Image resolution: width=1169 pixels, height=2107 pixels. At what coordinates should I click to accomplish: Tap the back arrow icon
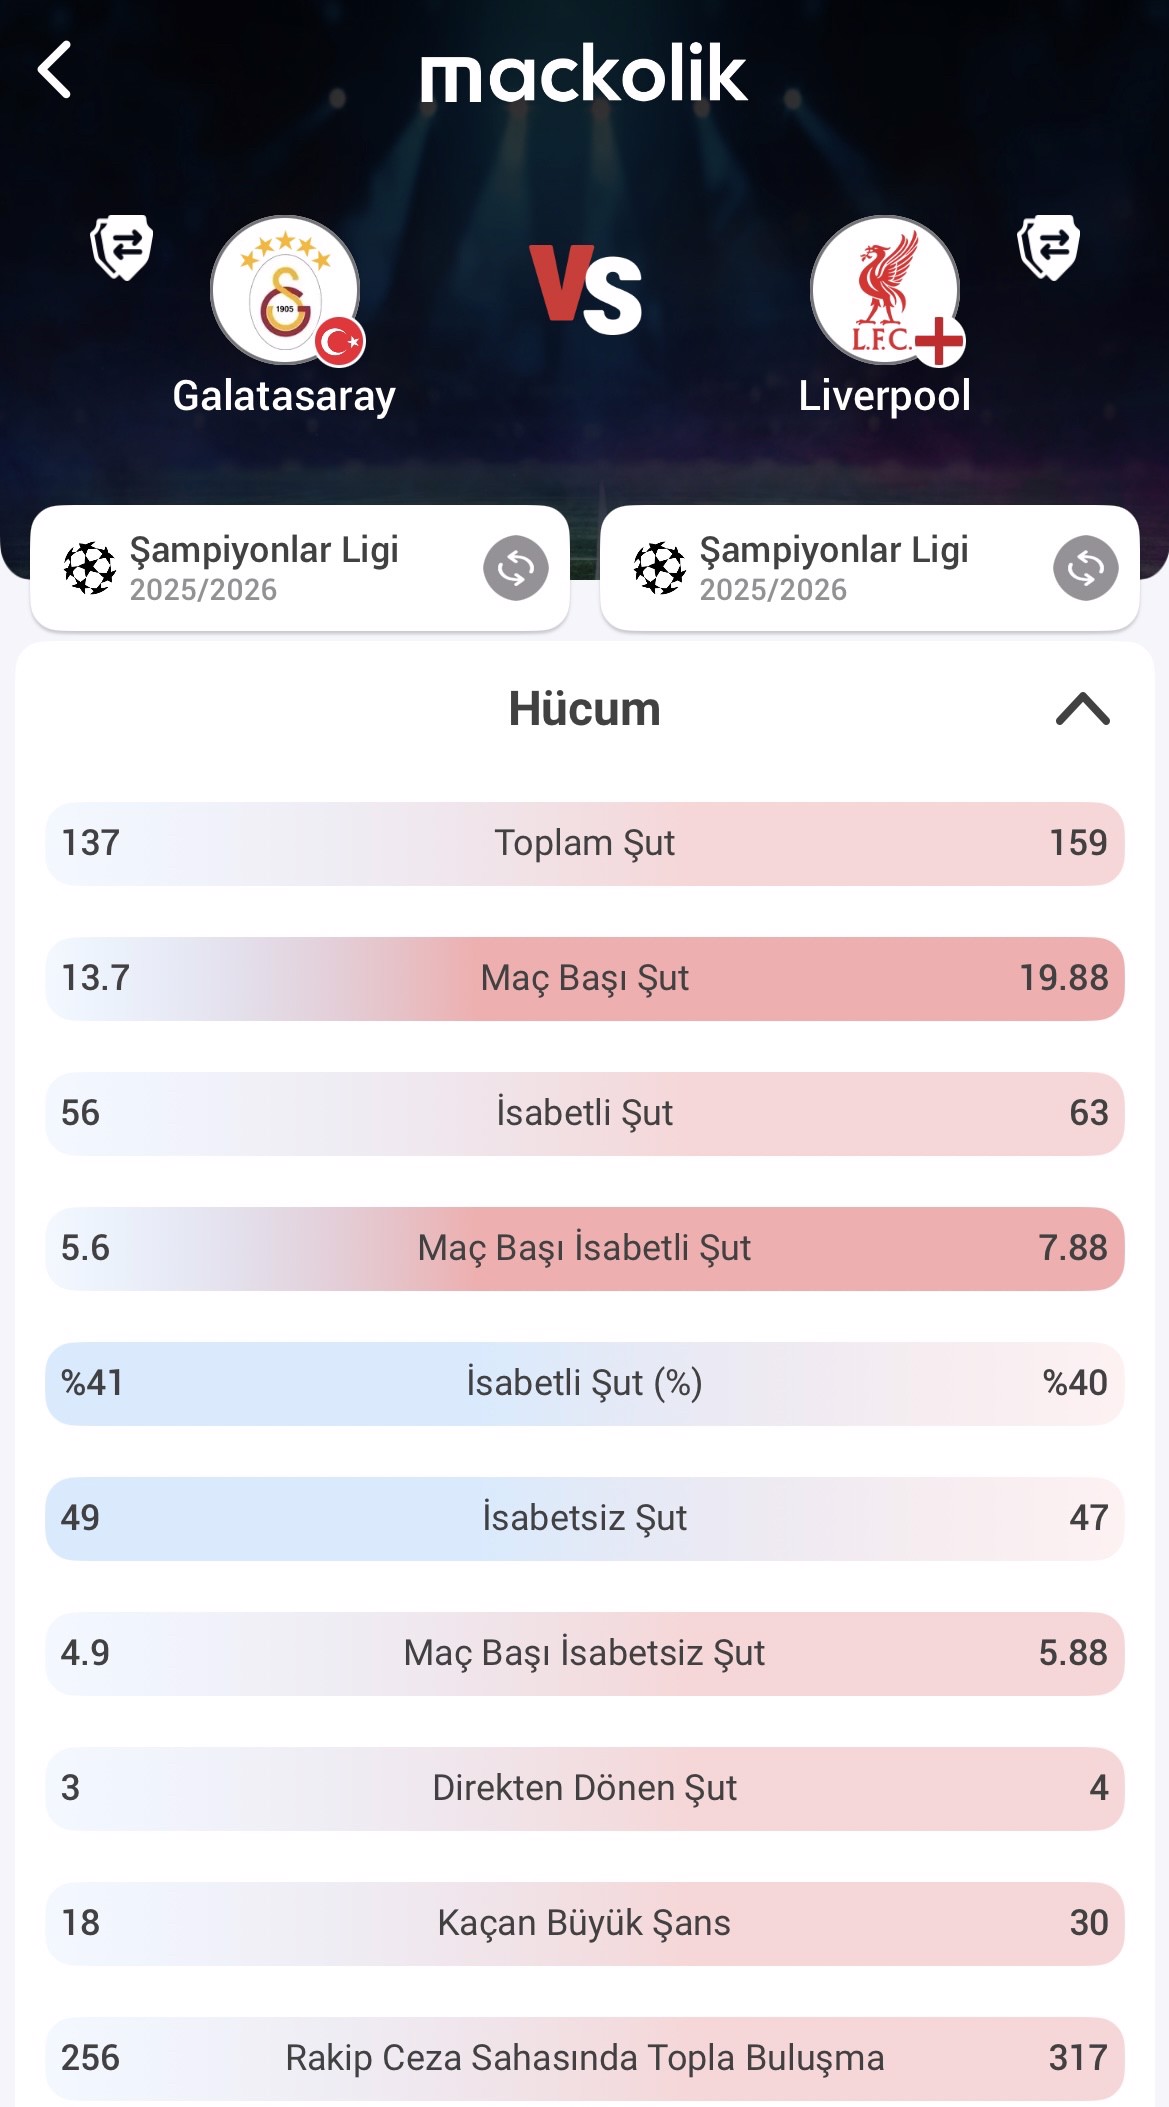55,70
